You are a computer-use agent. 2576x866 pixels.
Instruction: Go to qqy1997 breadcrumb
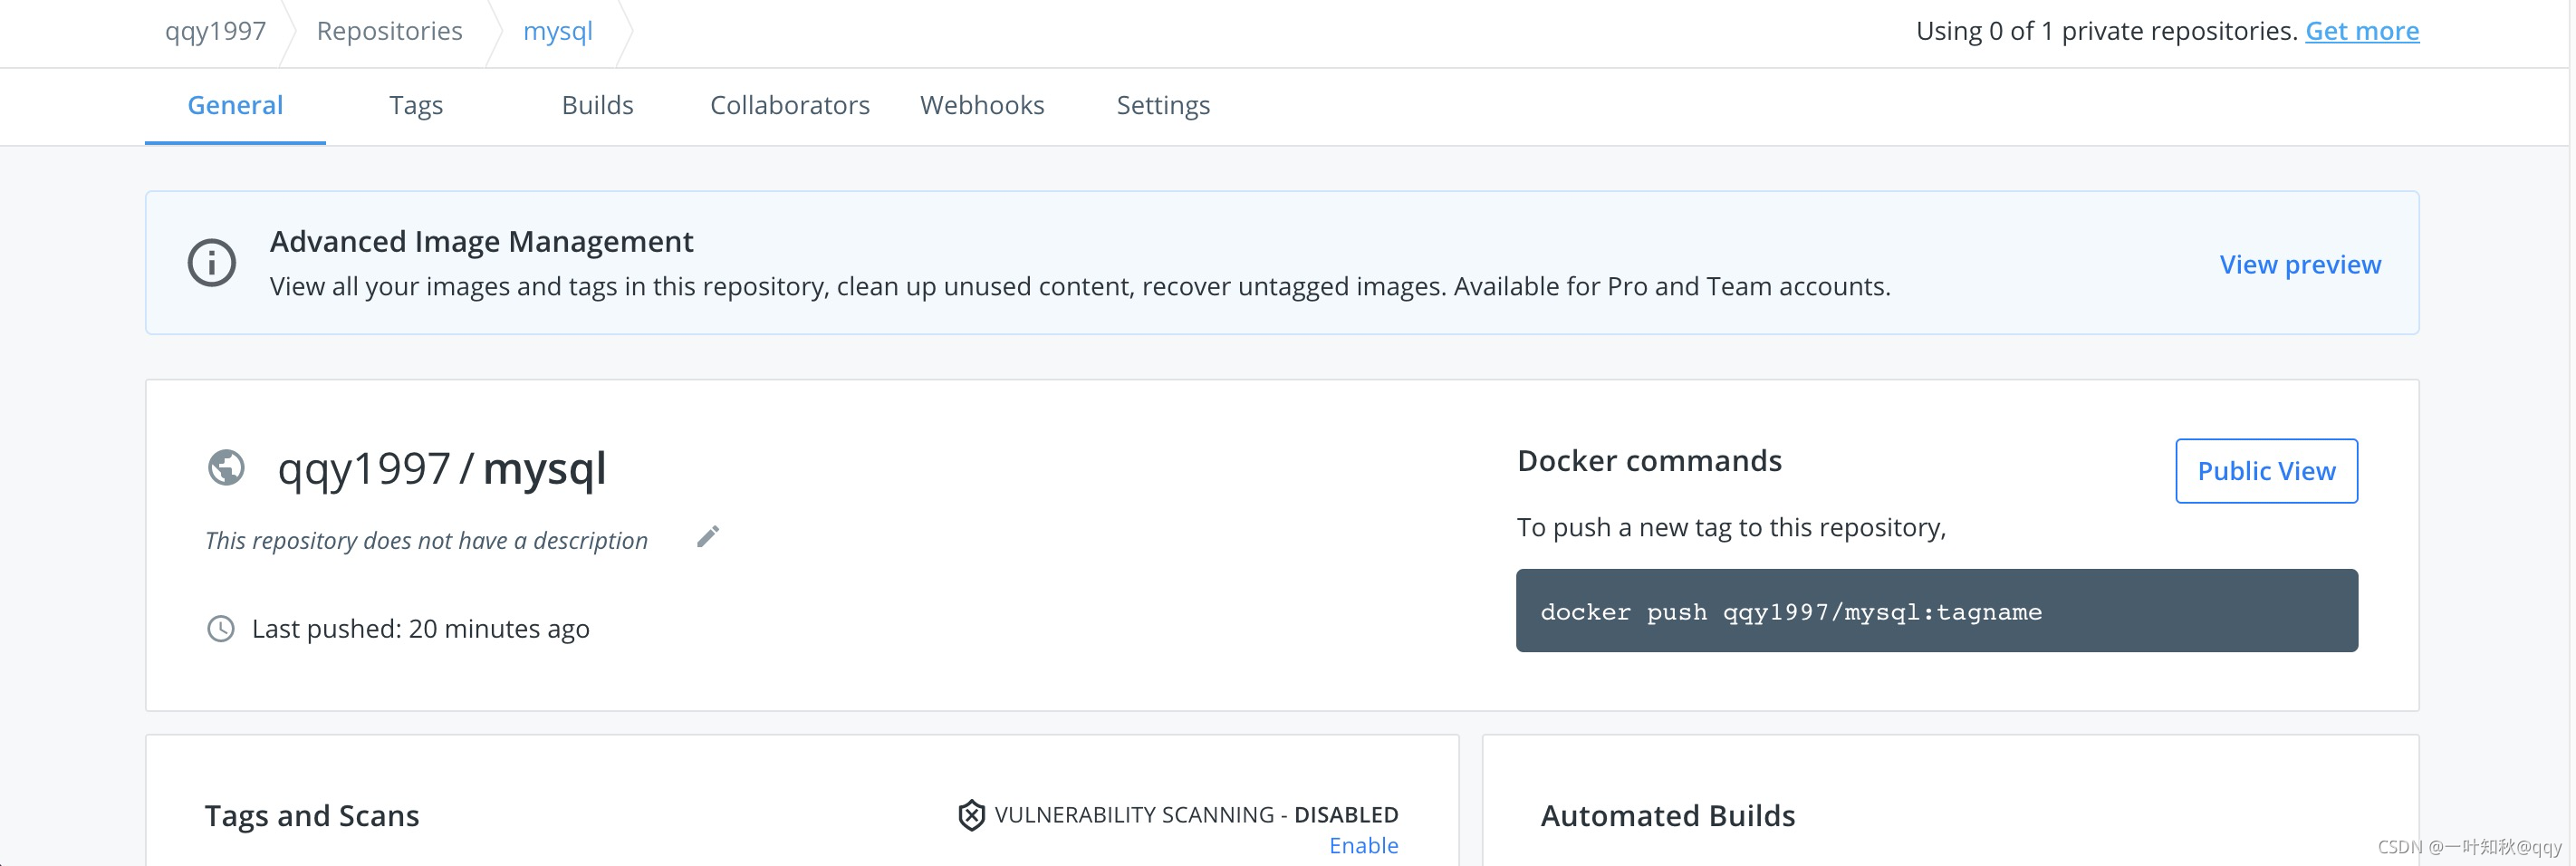tap(215, 31)
